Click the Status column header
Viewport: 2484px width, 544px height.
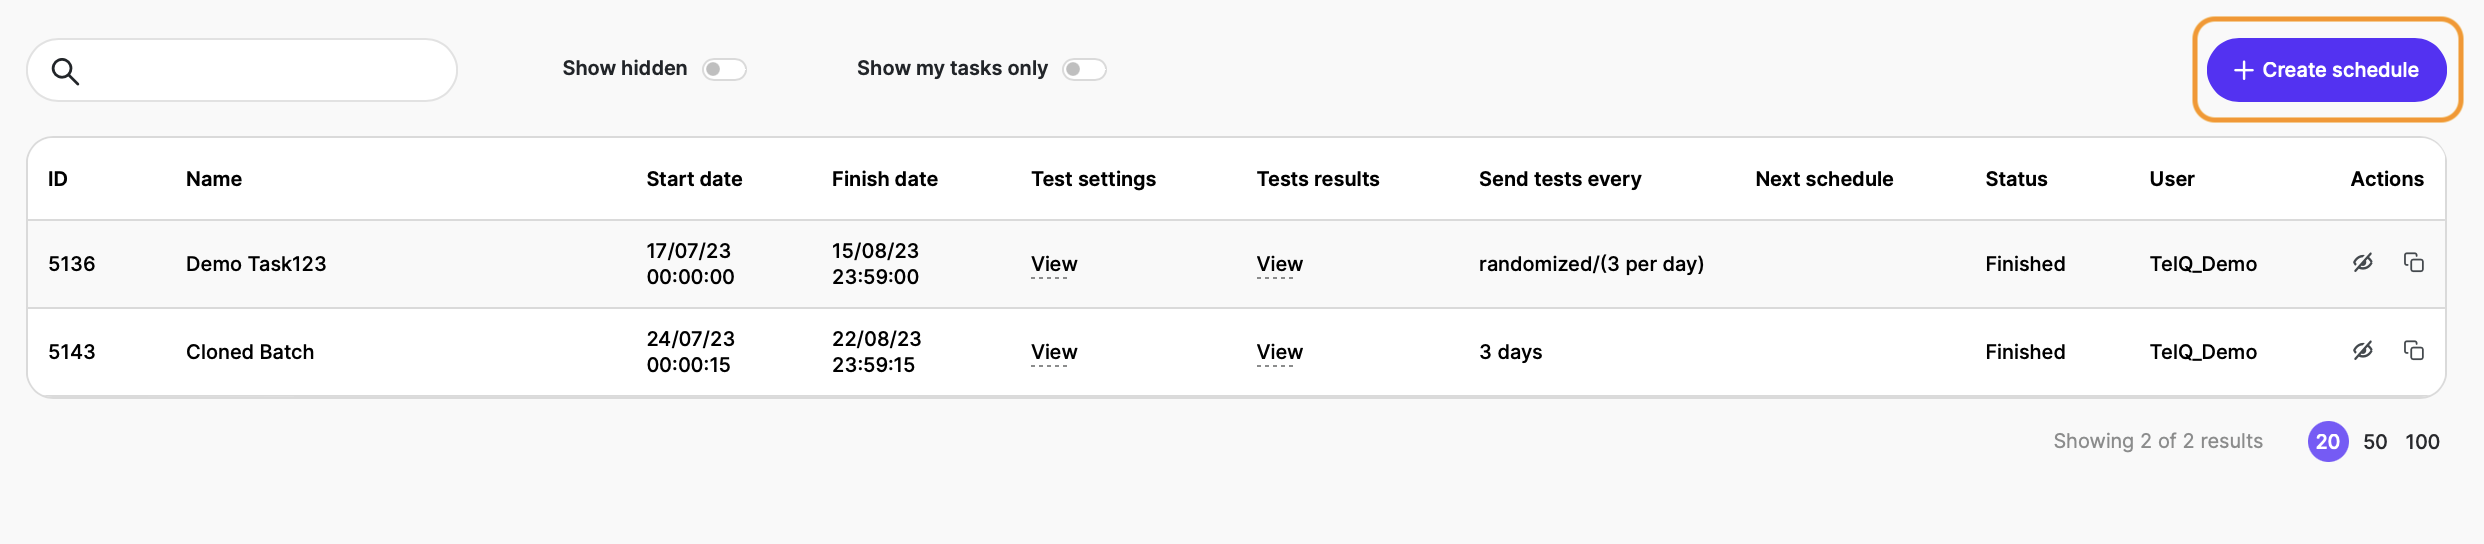(2016, 179)
